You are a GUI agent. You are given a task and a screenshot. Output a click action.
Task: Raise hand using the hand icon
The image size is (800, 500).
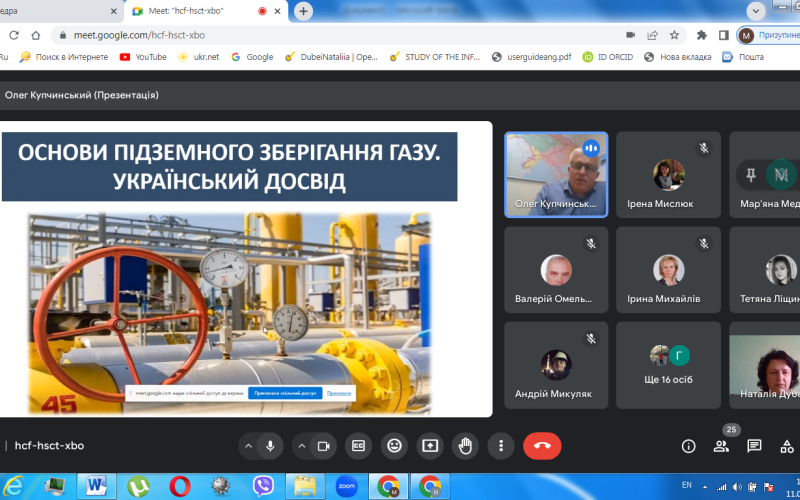(x=465, y=446)
